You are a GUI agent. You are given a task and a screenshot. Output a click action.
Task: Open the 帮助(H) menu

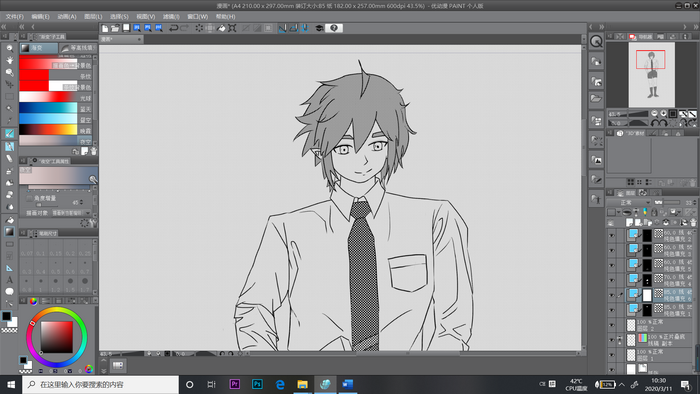coord(225,17)
